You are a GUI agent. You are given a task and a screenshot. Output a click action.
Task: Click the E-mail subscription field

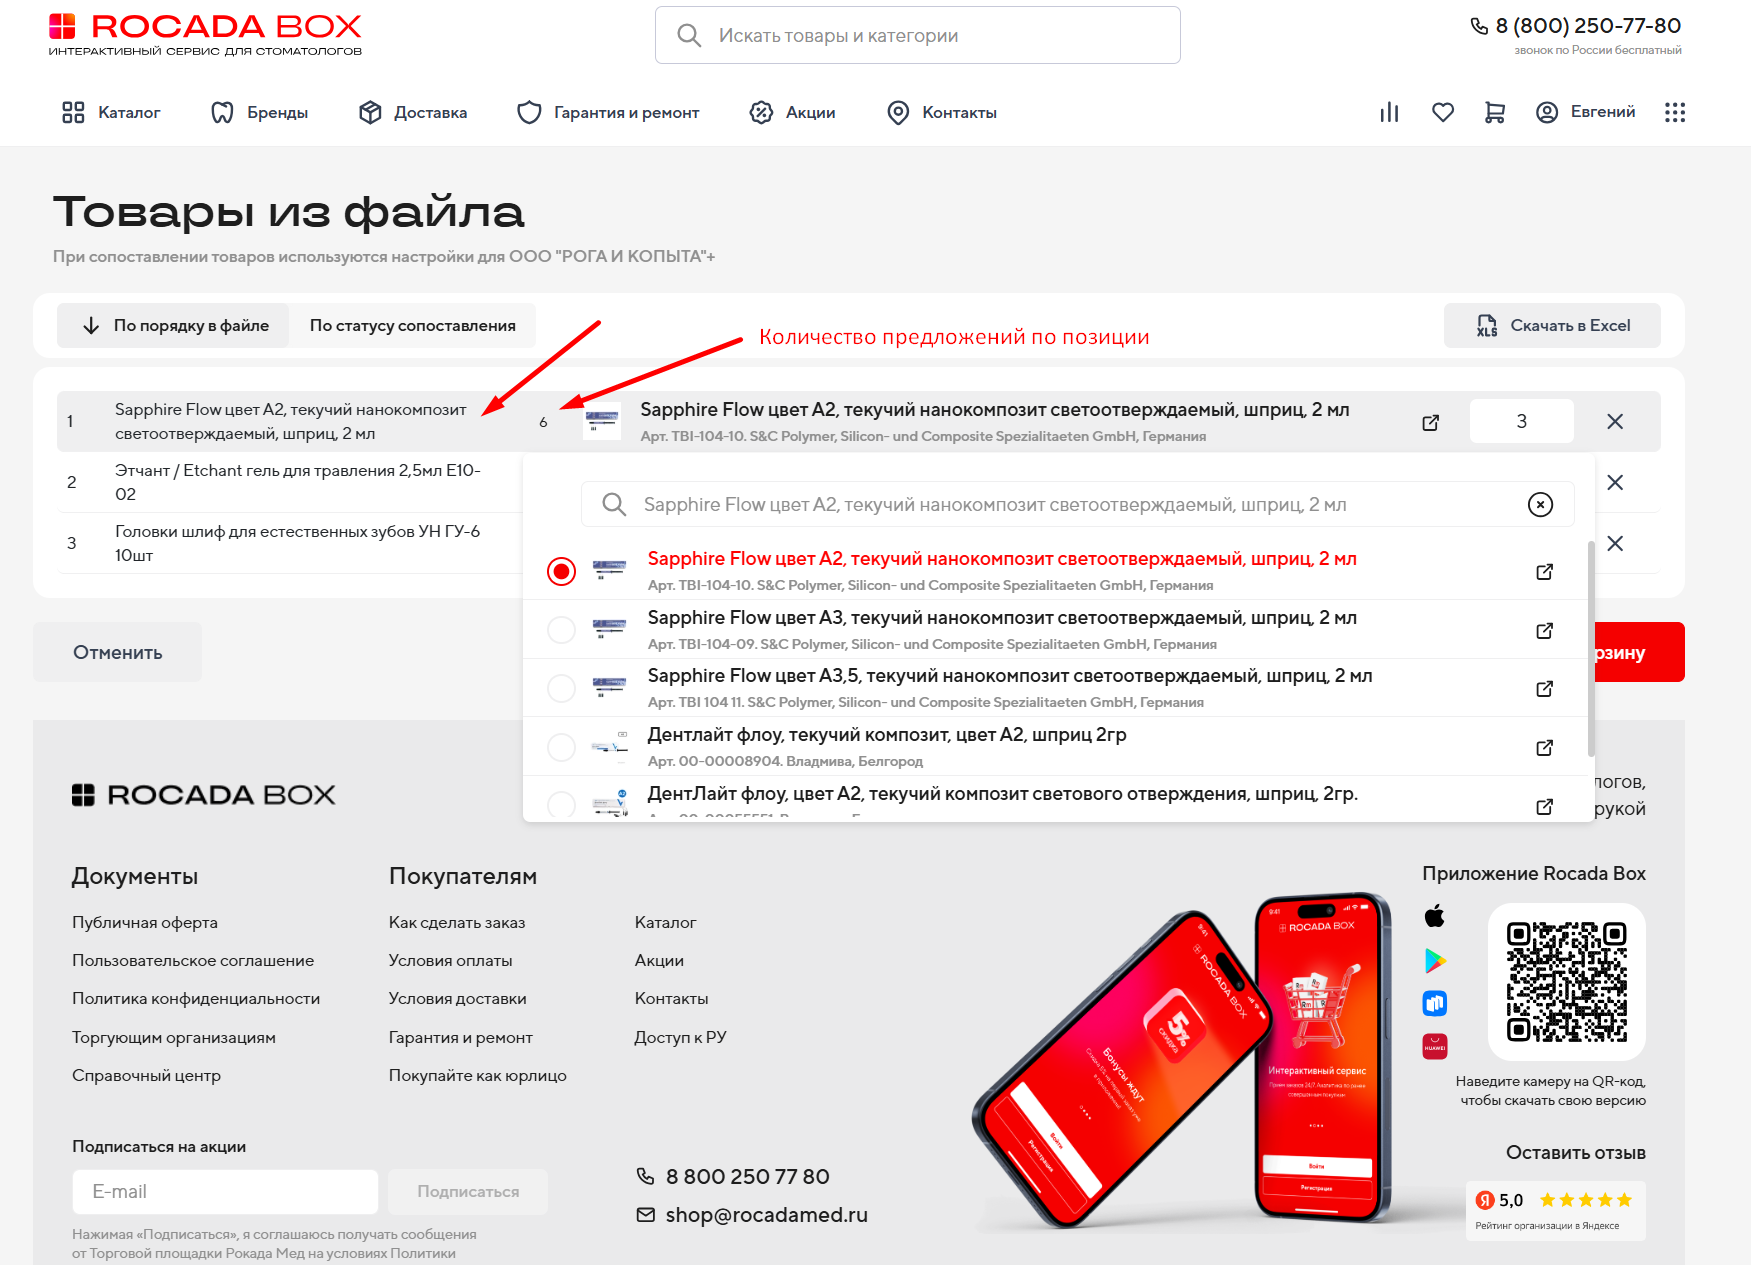tap(225, 1192)
